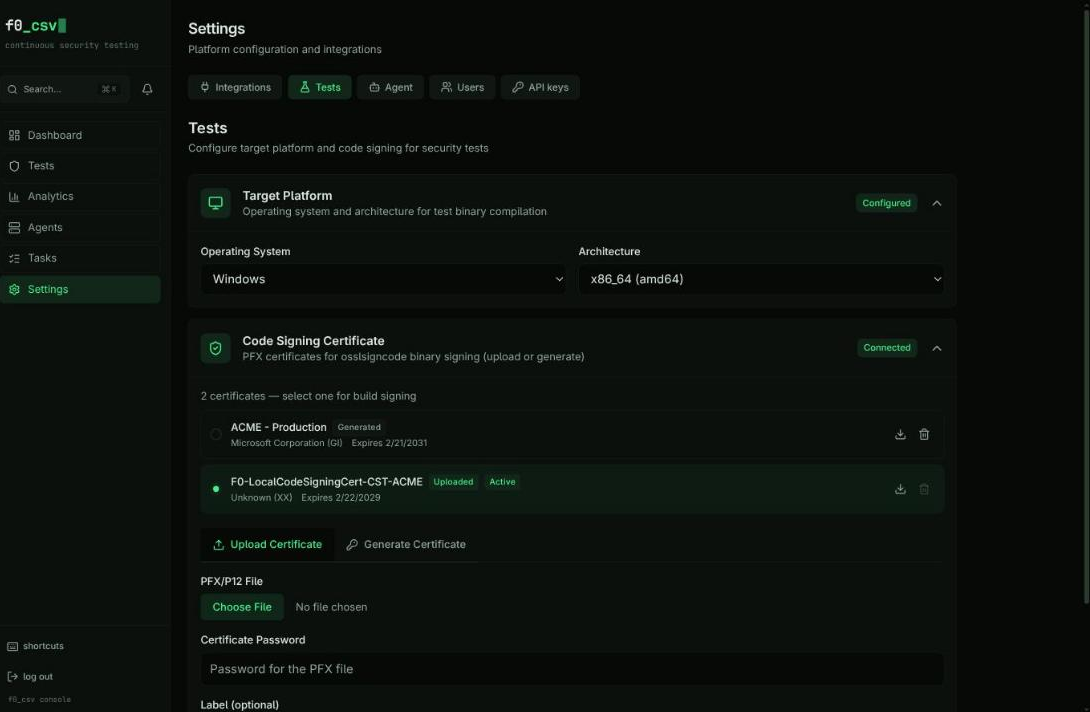Click 'Microsoft Corporation (GI)' text
This screenshot has width=1090, height=712.
point(286,443)
